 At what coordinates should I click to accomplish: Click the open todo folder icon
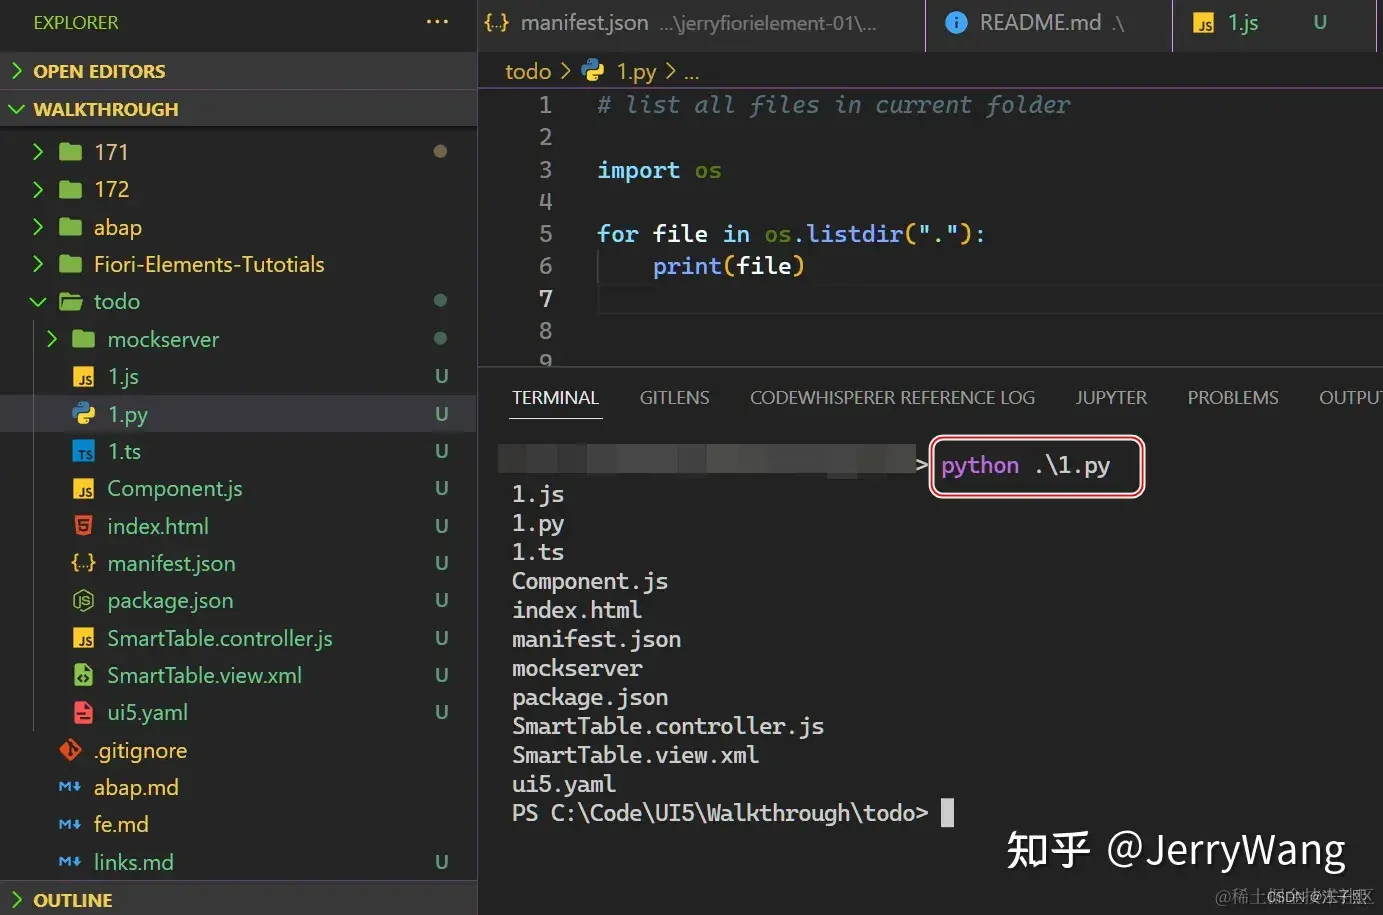pyautogui.click(x=70, y=301)
